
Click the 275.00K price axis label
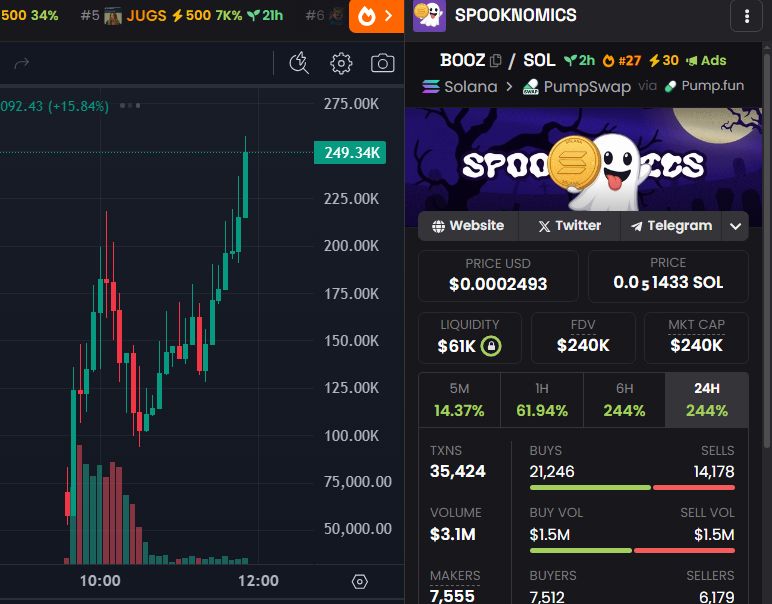pos(352,104)
